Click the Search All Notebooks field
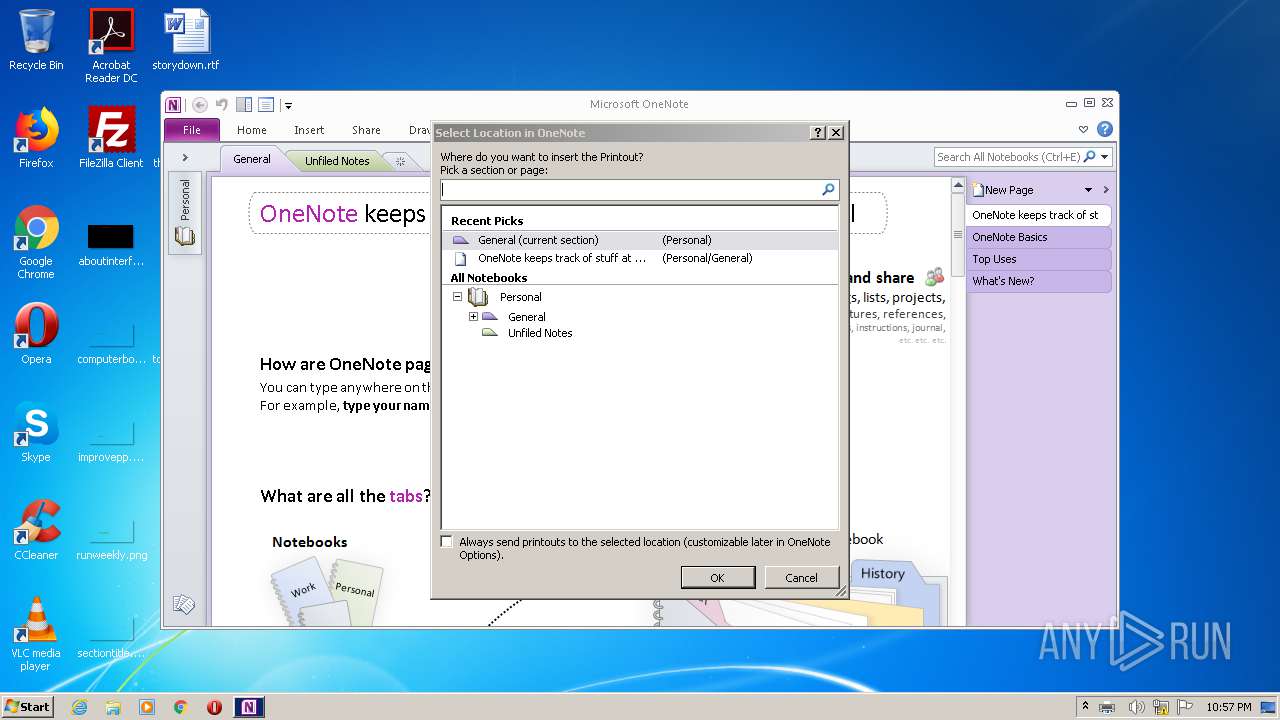 (1008, 157)
